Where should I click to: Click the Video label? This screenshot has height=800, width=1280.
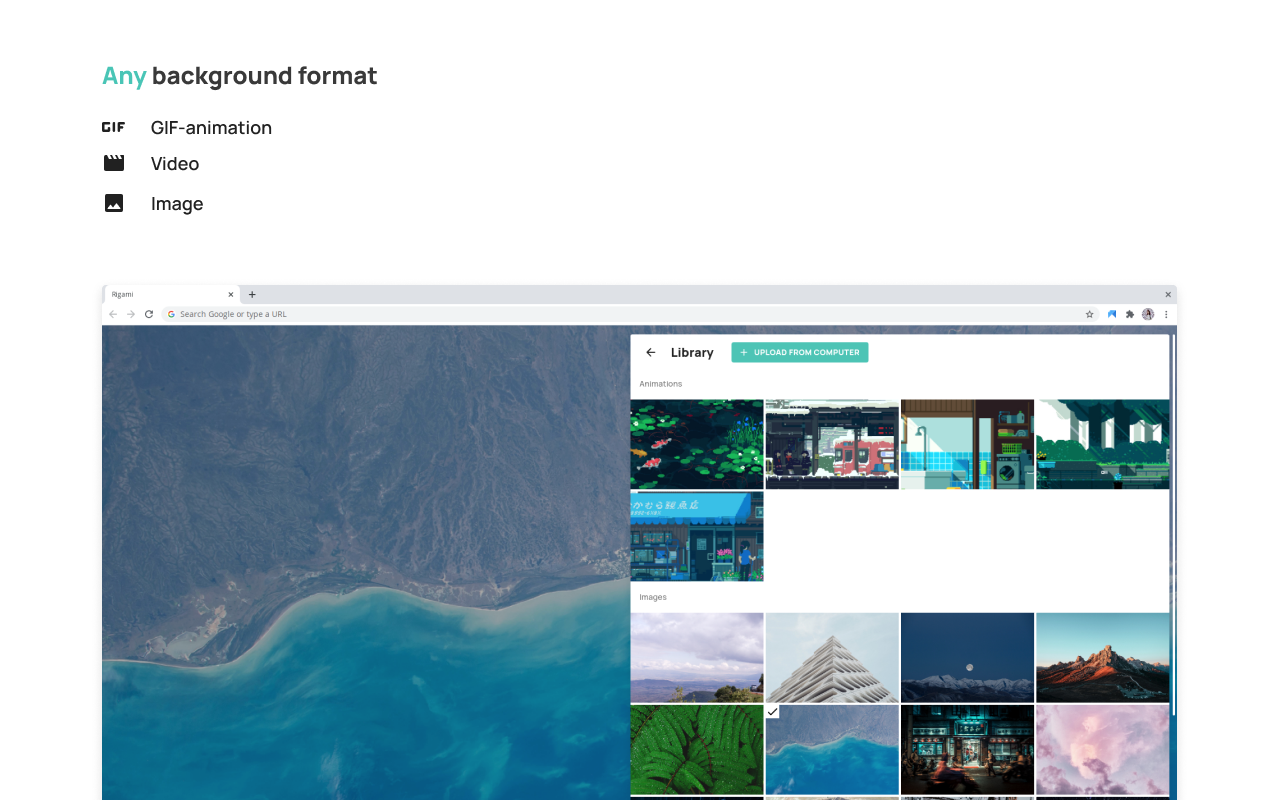pyautogui.click(x=175, y=164)
